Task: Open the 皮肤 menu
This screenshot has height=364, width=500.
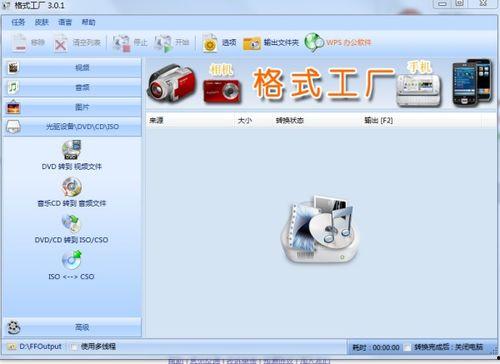Action: (x=42, y=22)
